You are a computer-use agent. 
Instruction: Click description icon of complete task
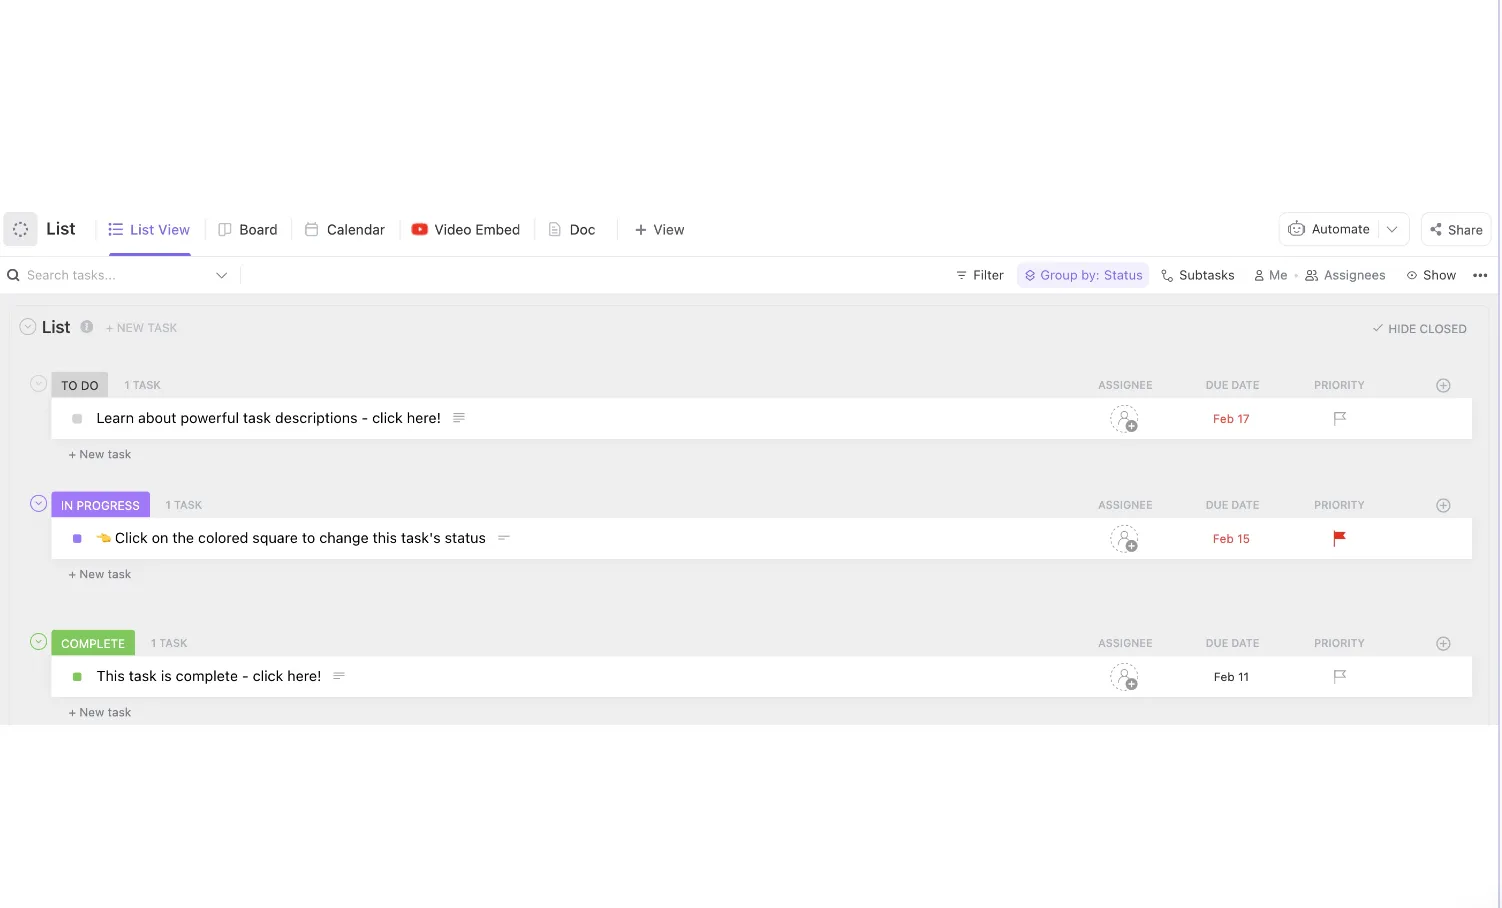[x=339, y=676]
